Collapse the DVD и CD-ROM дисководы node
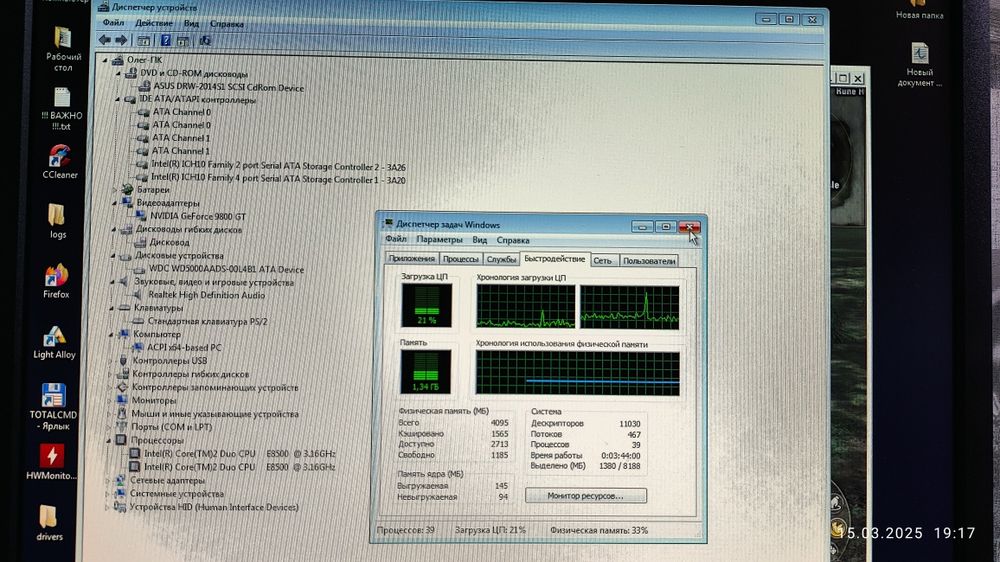1000x562 pixels. 119,73
